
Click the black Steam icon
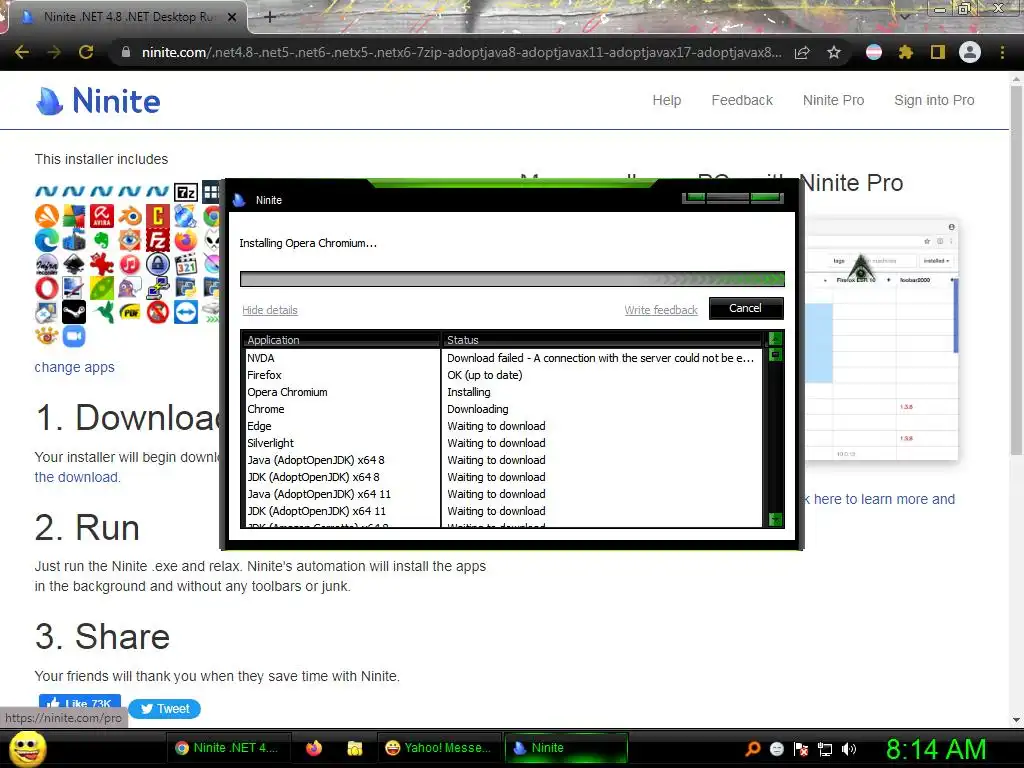coord(74,312)
